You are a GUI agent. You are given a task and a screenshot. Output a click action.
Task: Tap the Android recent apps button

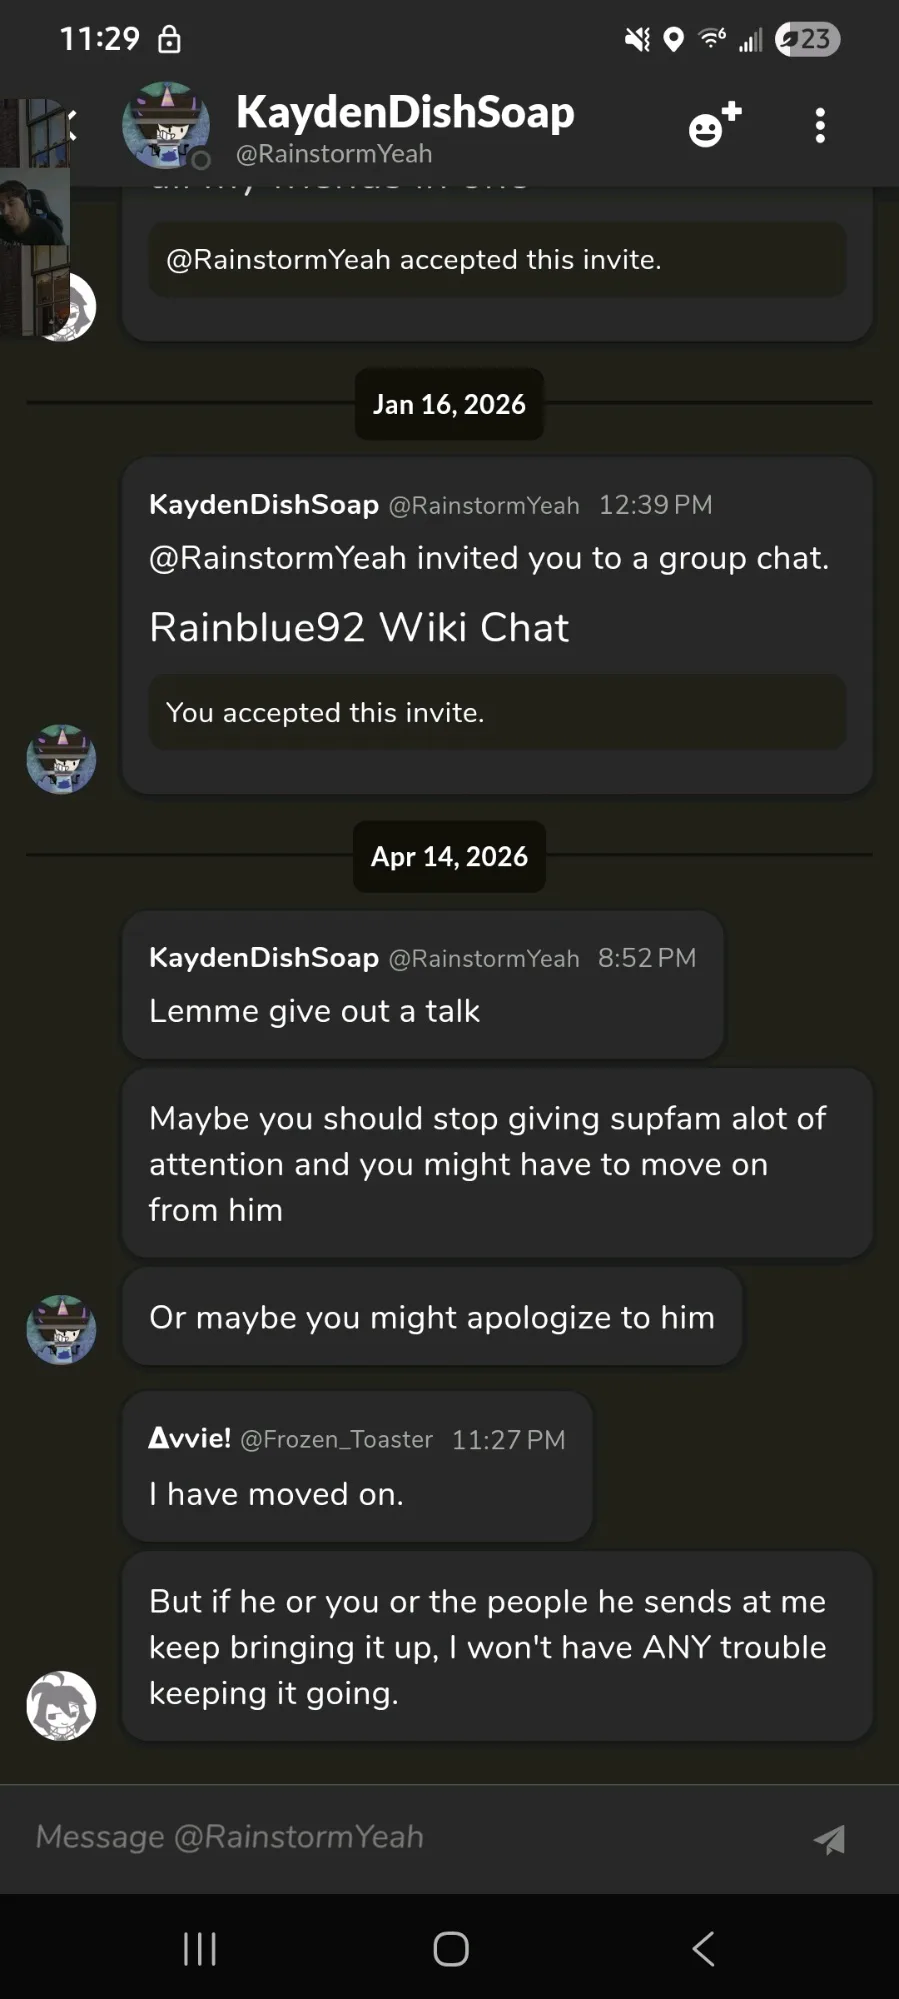pyautogui.click(x=200, y=1948)
